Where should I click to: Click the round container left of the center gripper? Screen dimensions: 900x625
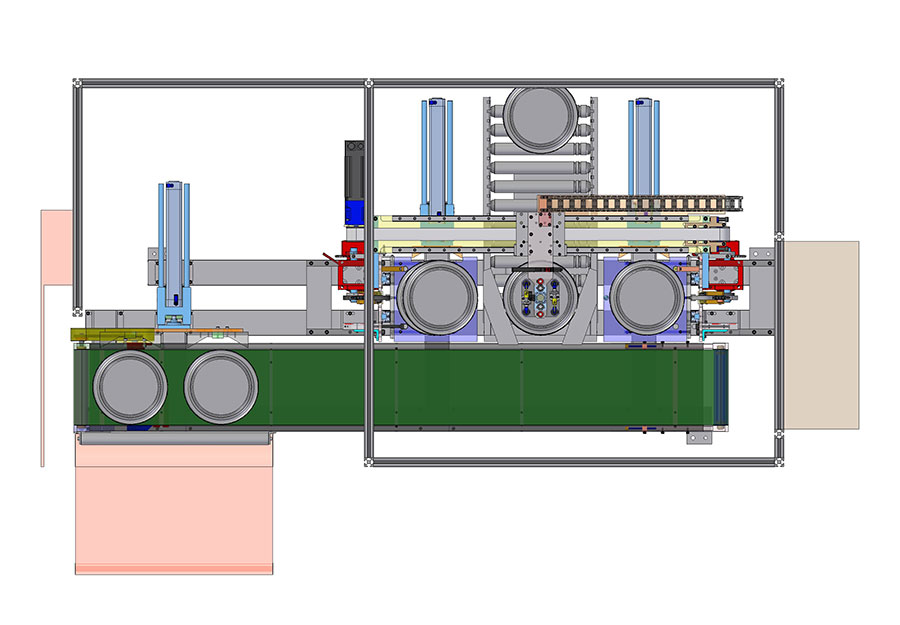437,298
